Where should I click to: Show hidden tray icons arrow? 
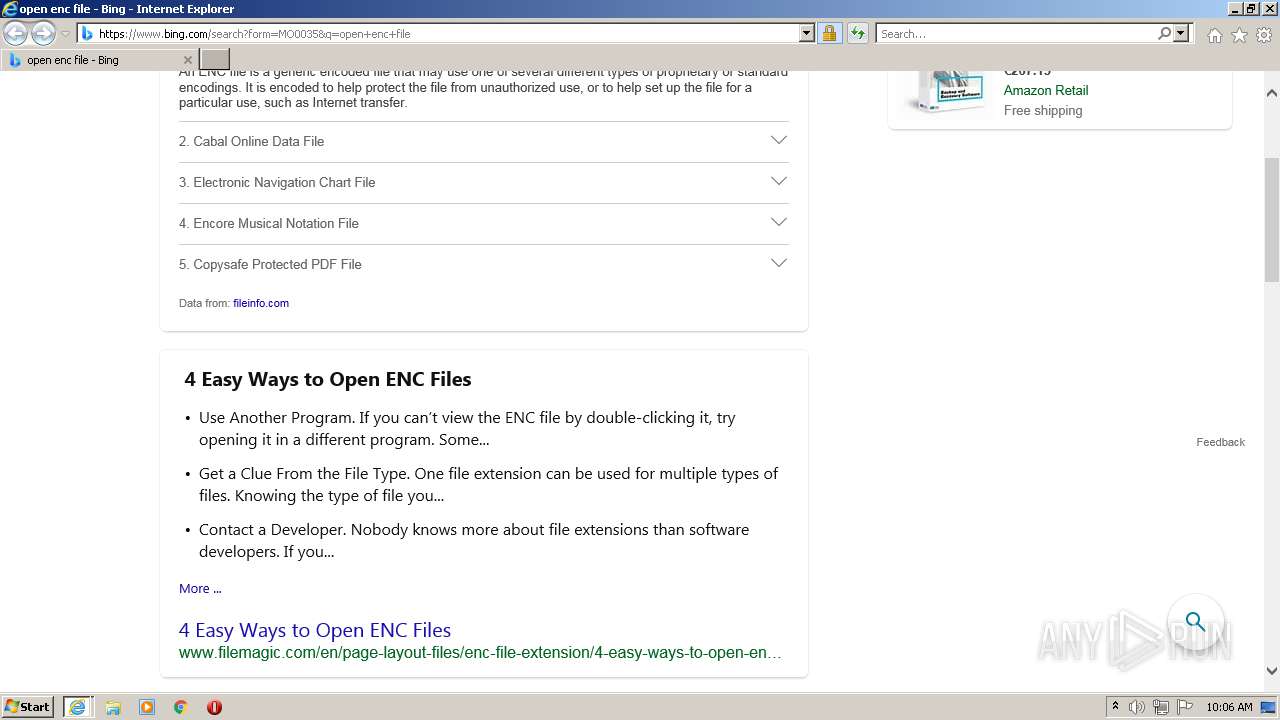1115,707
